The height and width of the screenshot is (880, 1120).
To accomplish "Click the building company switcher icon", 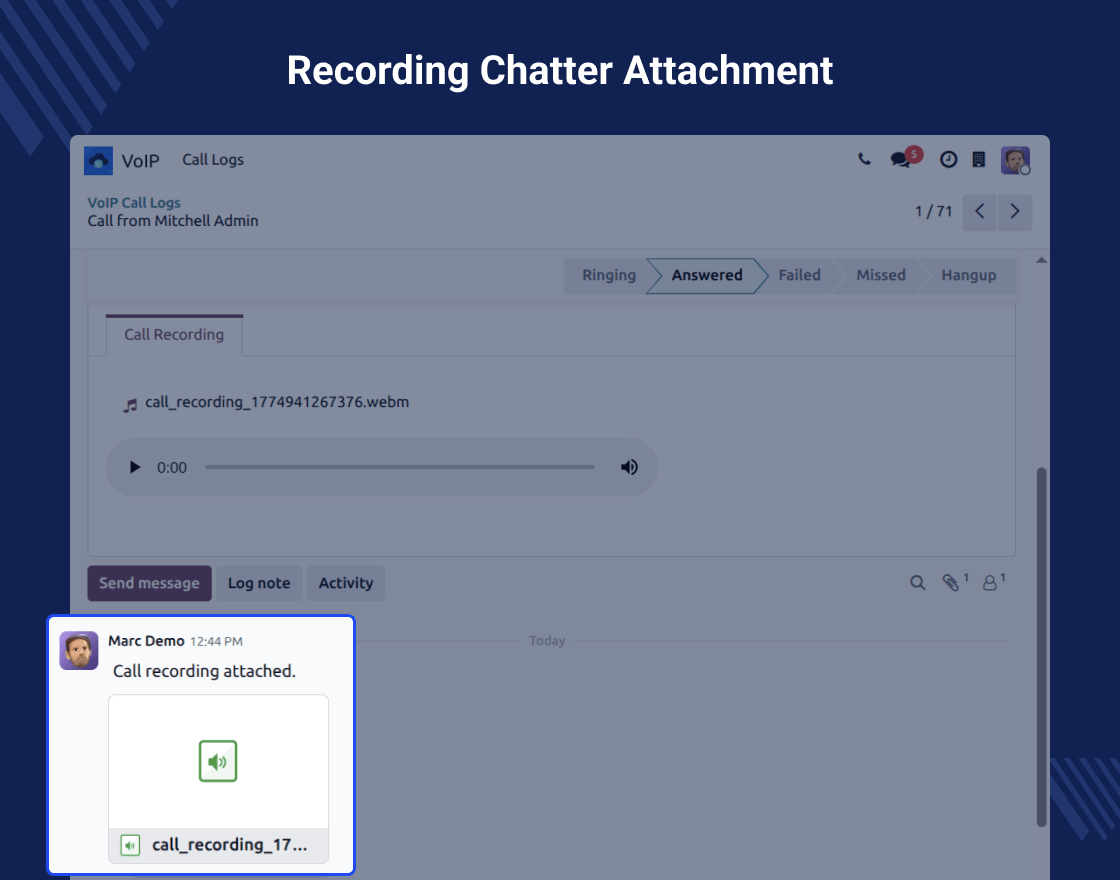I will click(x=979, y=160).
